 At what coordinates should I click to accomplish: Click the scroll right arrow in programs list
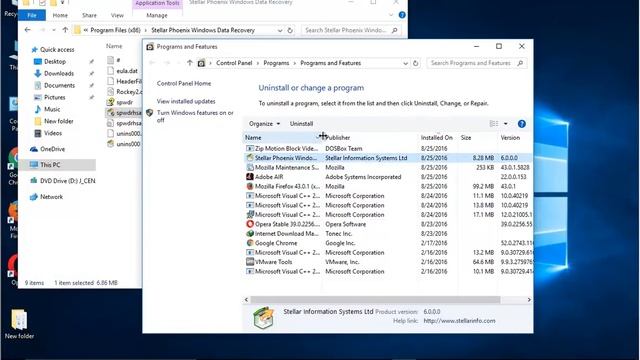coord(529,300)
